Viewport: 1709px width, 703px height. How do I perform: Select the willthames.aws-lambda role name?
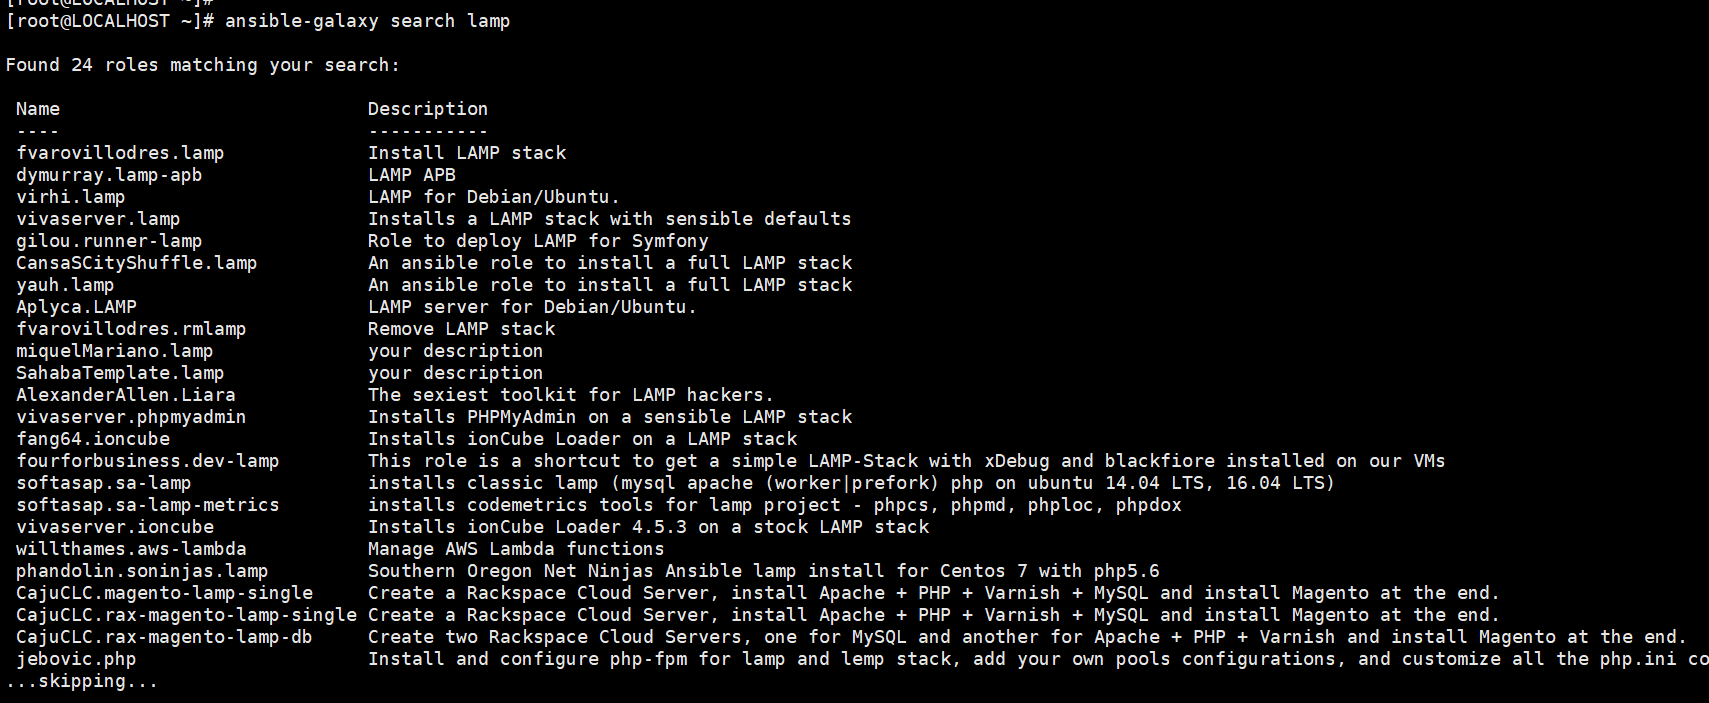(131, 549)
